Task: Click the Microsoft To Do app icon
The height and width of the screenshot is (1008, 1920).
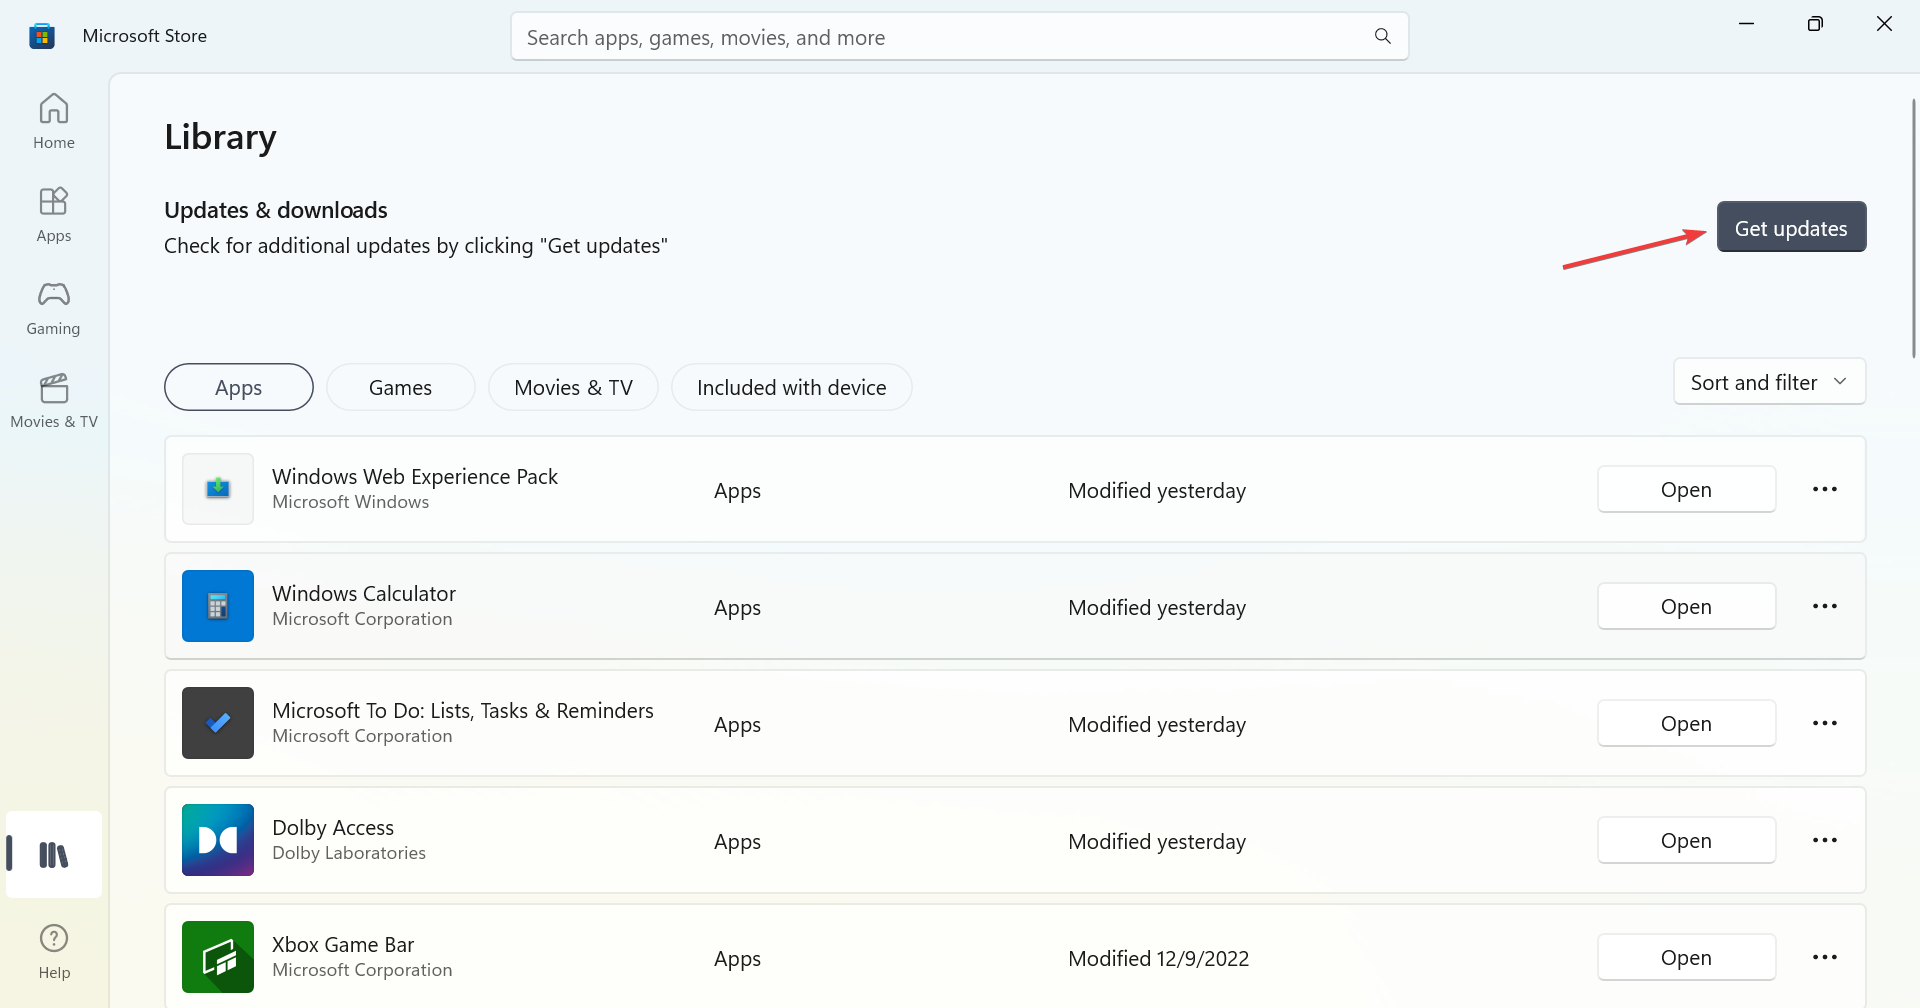Action: point(218,723)
